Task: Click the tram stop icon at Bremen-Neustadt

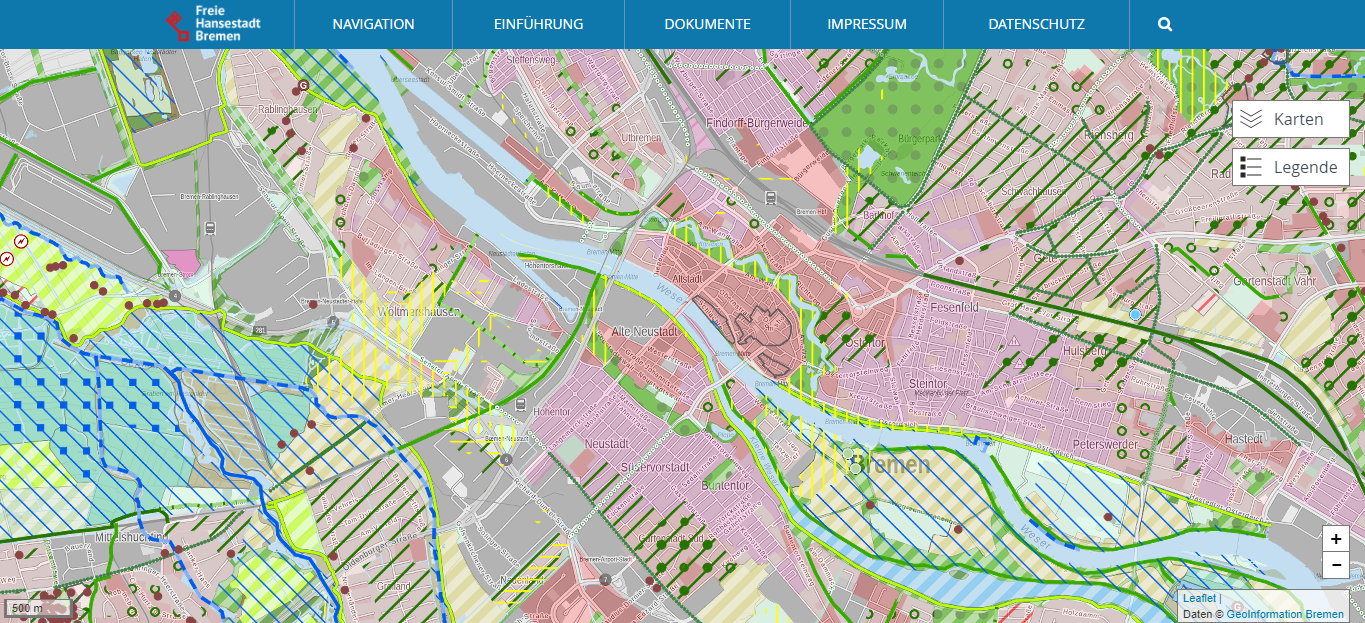Action: point(520,404)
